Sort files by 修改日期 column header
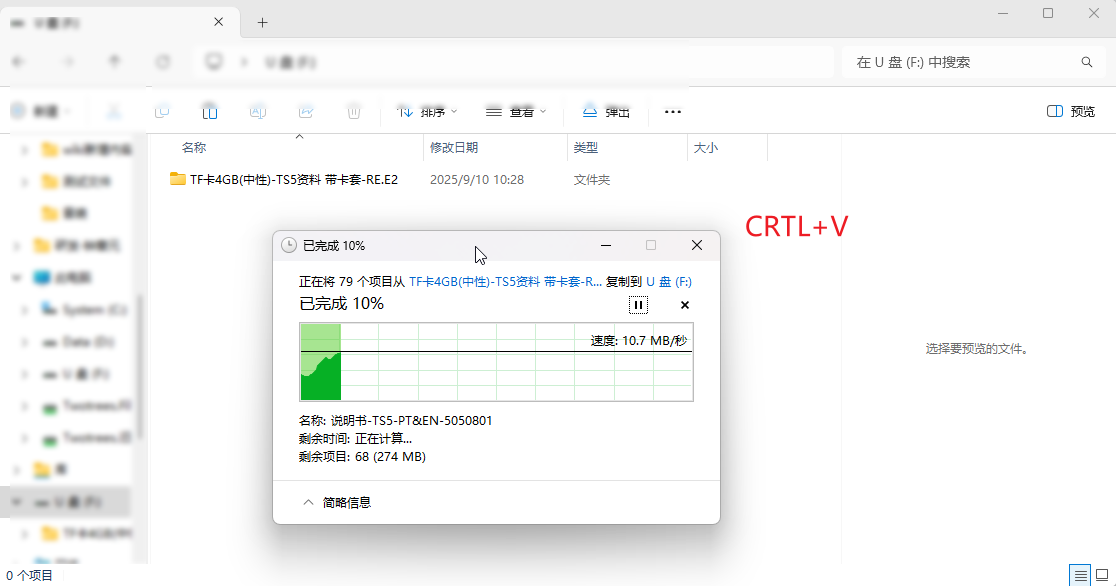 454,148
